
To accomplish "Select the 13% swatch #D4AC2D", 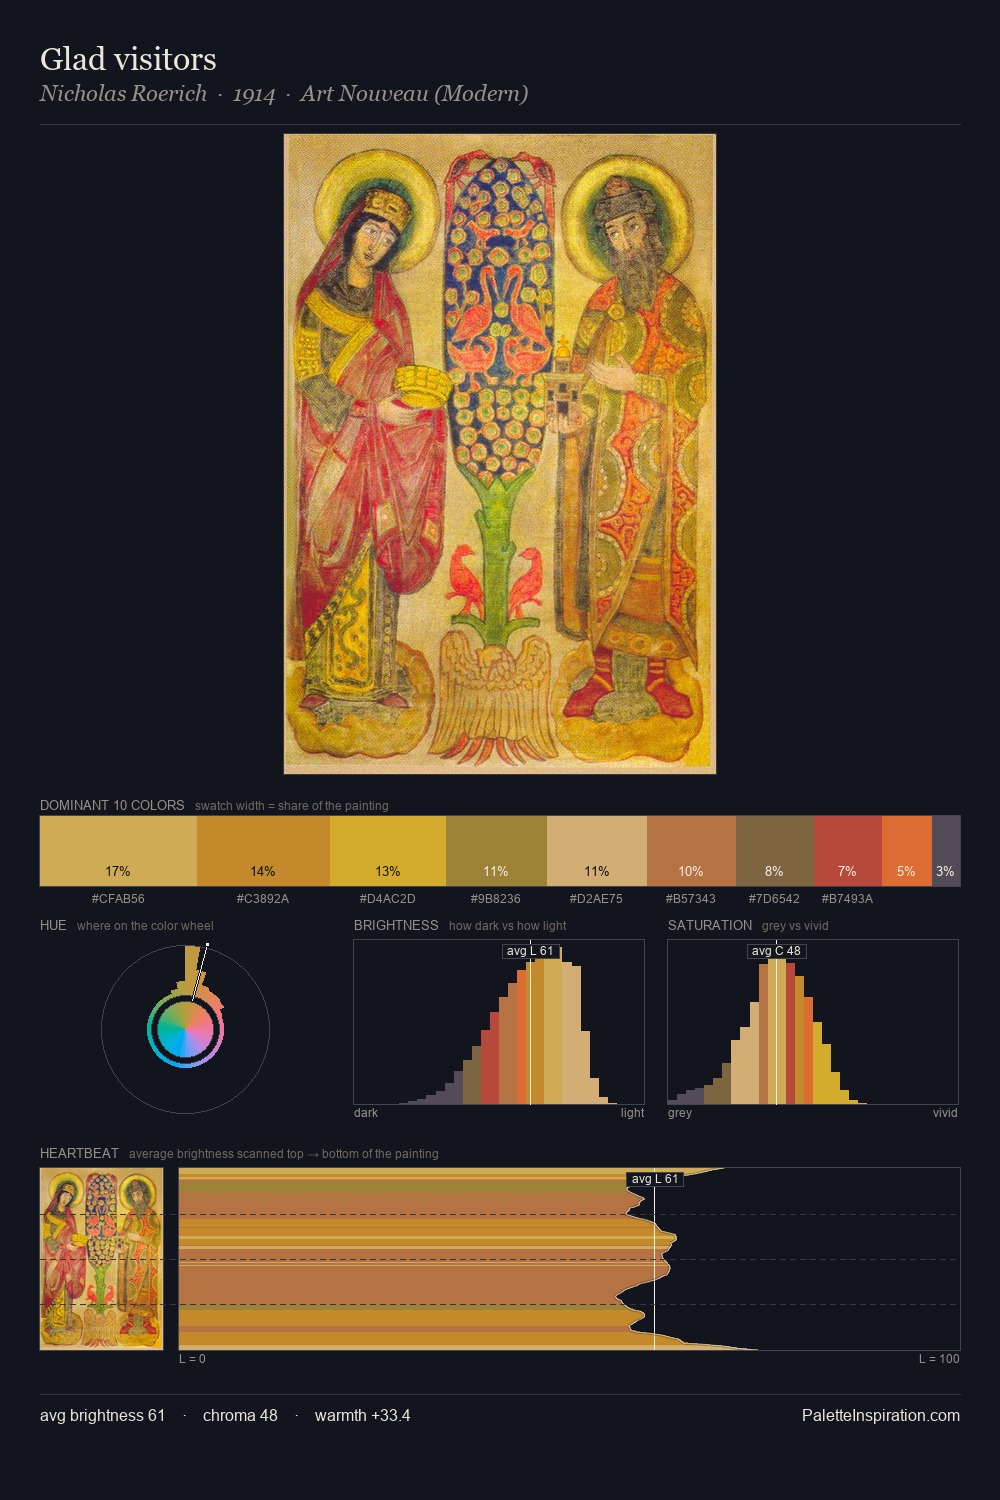I will pos(388,851).
